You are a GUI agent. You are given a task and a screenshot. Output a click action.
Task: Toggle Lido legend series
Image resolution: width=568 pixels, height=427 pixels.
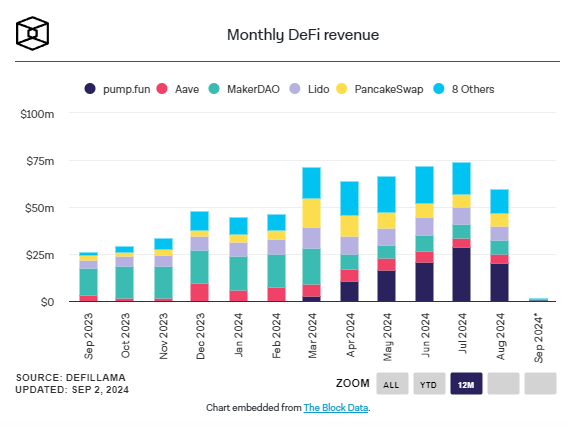pos(309,89)
